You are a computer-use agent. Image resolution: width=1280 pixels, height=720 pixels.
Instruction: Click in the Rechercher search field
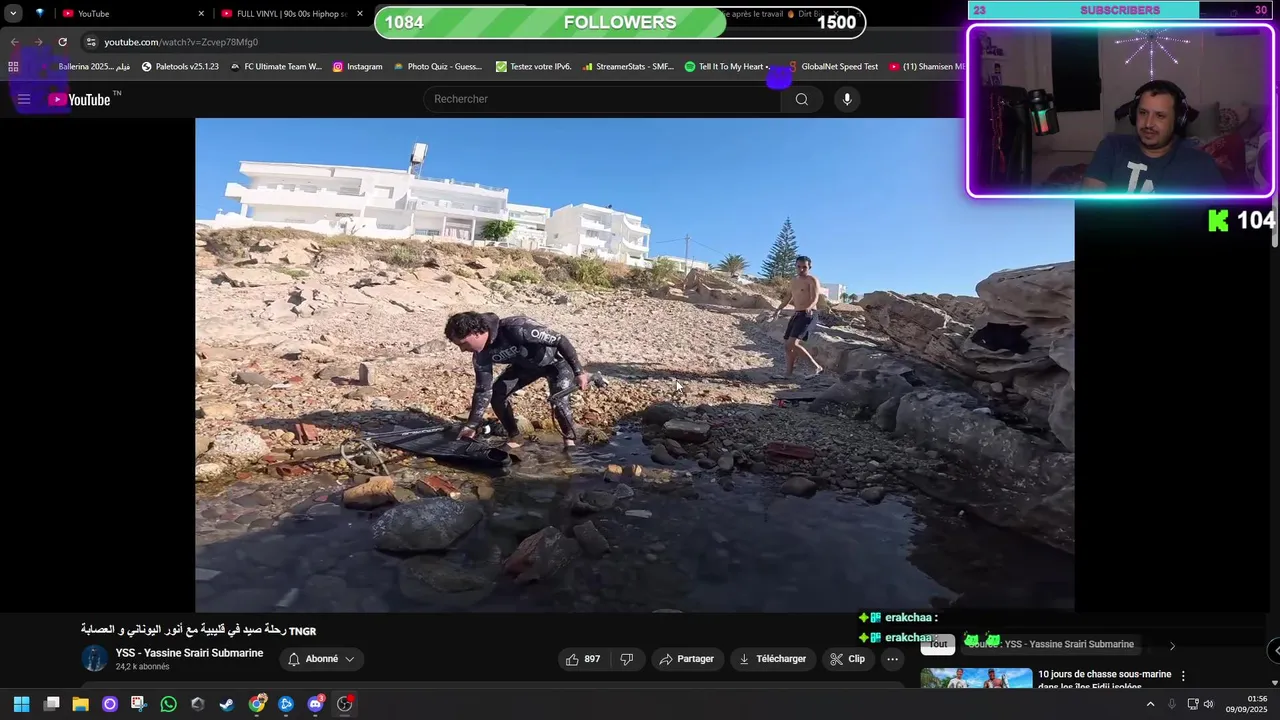pyautogui.click(x=602, y=99)
